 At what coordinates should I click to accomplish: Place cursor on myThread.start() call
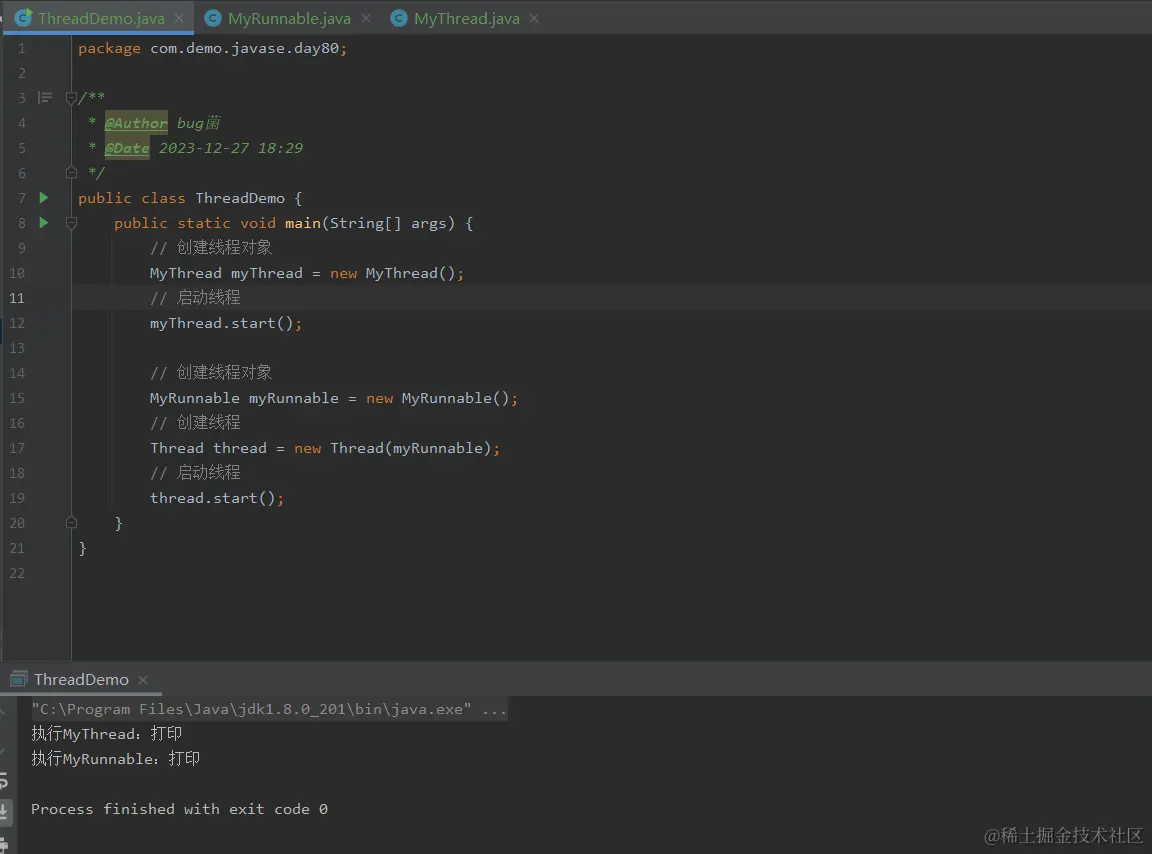(226, 323)
